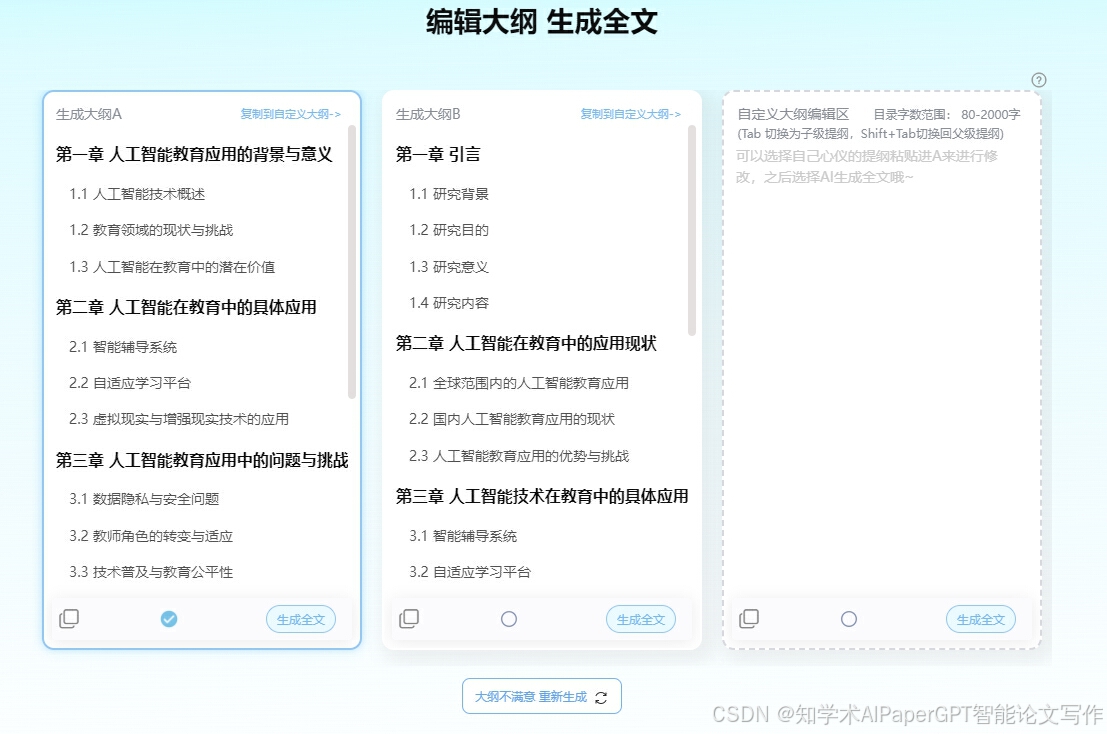Click 生成全文 button under 生成大纲B
This screenshot has height=734, width=1107.
[640, 619]
